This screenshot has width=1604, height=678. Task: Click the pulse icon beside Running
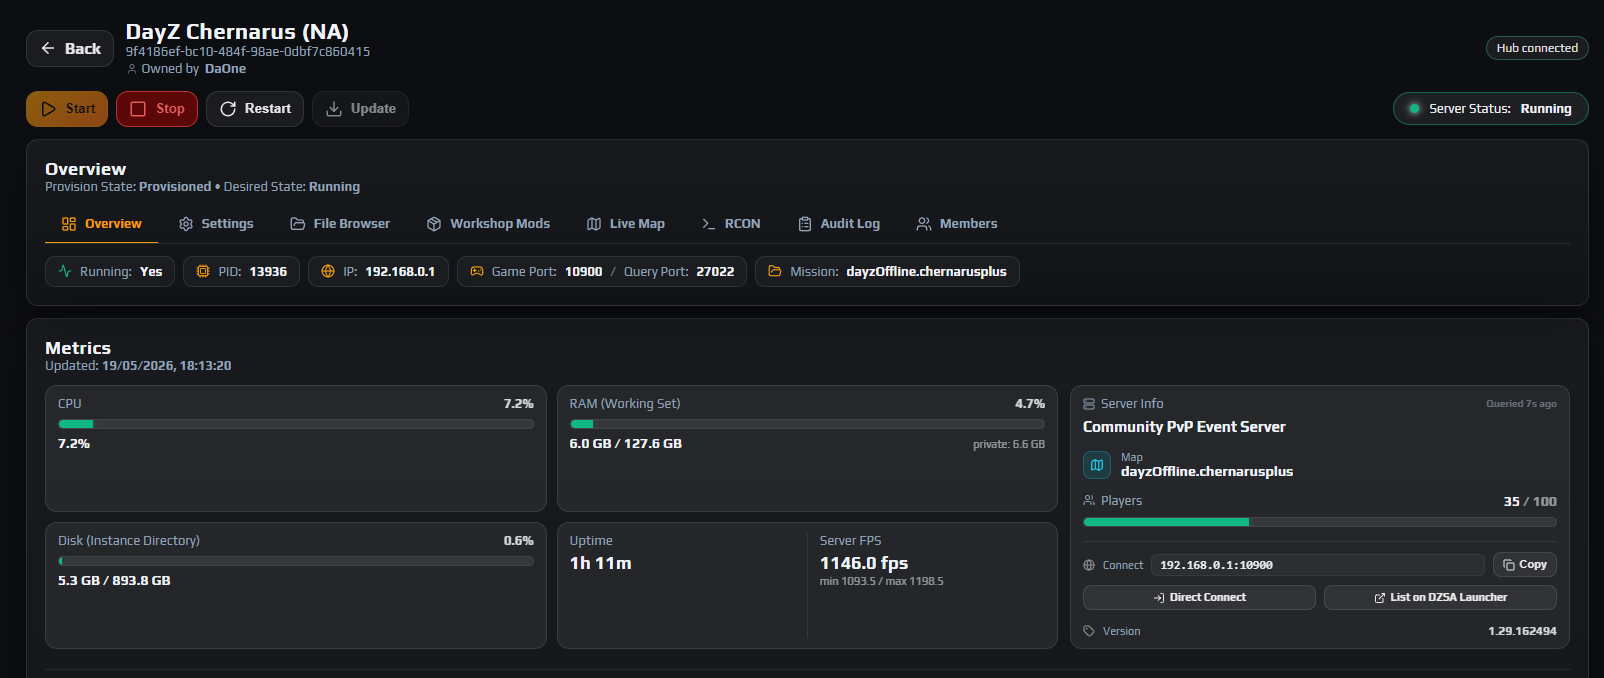[65, 271]
